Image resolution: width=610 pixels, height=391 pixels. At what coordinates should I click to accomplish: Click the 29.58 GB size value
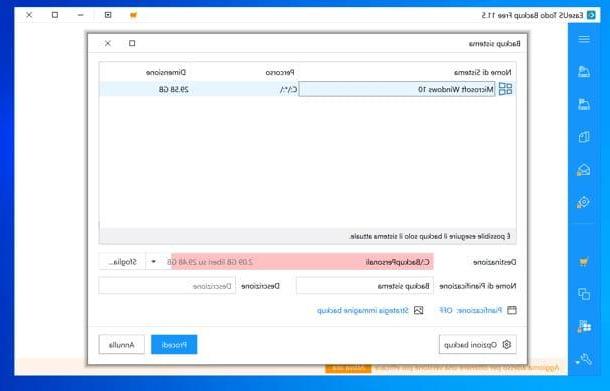coord(174,89)
